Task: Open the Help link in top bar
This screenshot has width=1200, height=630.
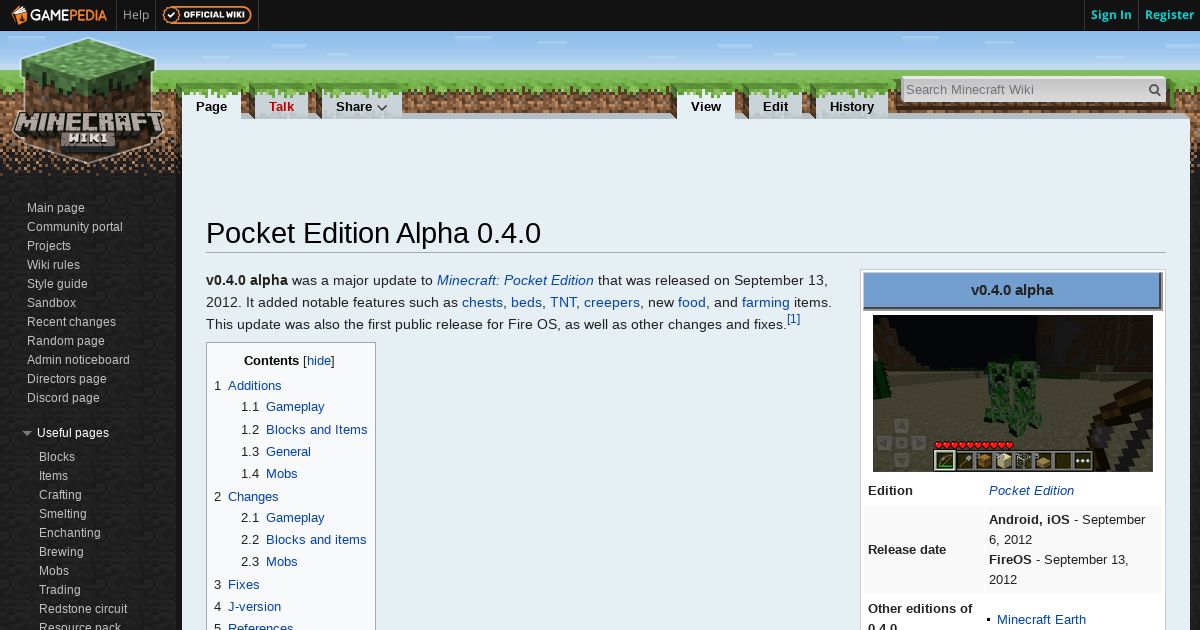Action: tap(136, 15)
